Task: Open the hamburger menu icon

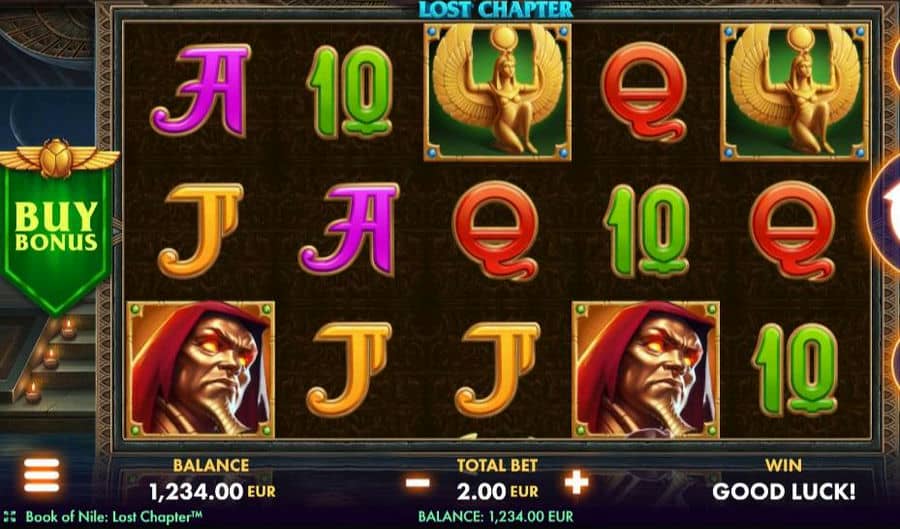Action: pos(41,475)
